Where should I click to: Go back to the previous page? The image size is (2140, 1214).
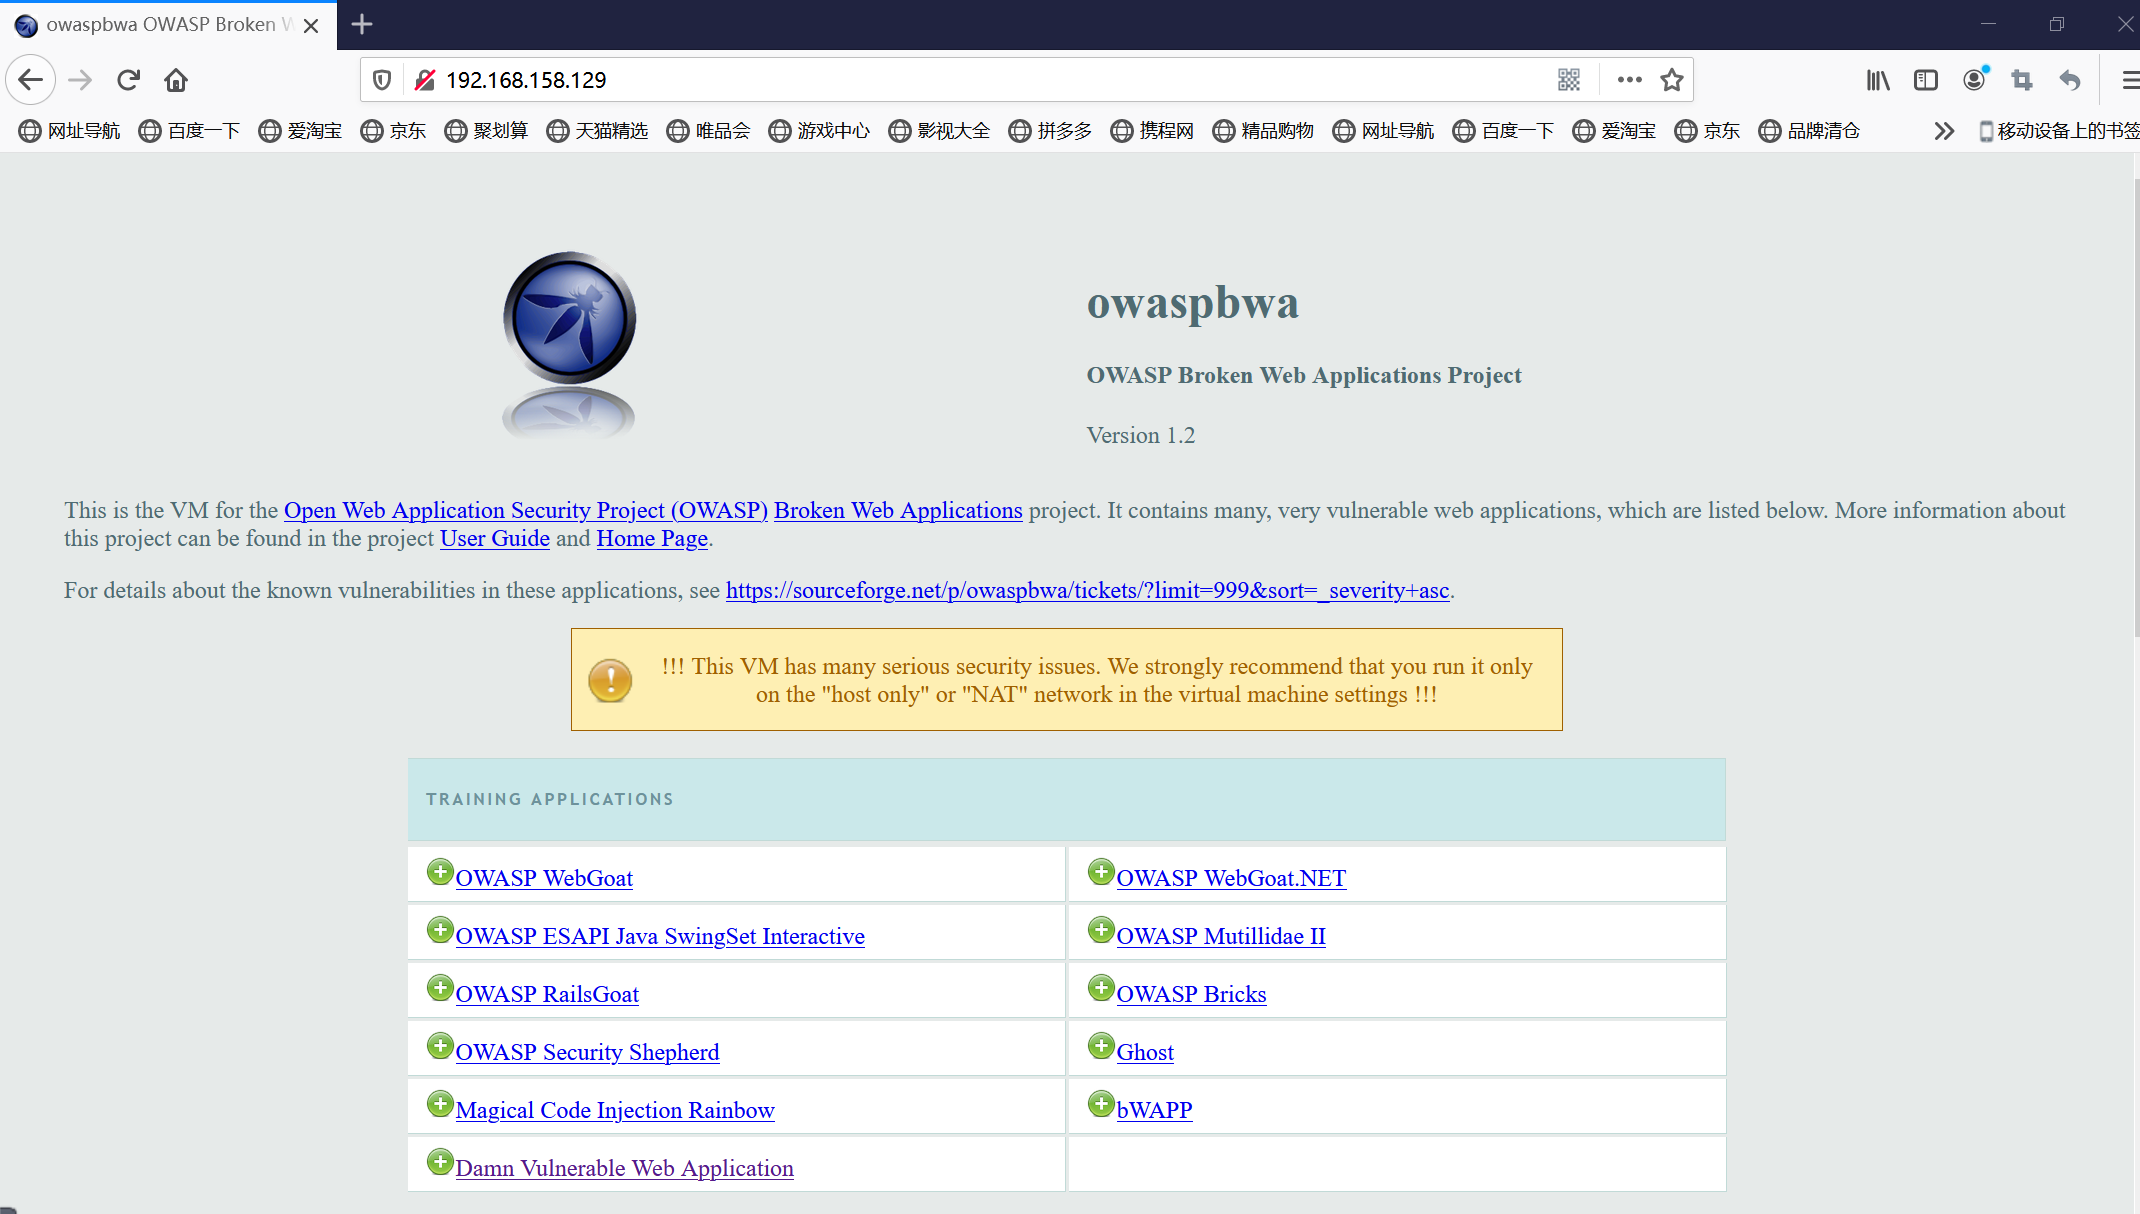click(x=30, y=80)
